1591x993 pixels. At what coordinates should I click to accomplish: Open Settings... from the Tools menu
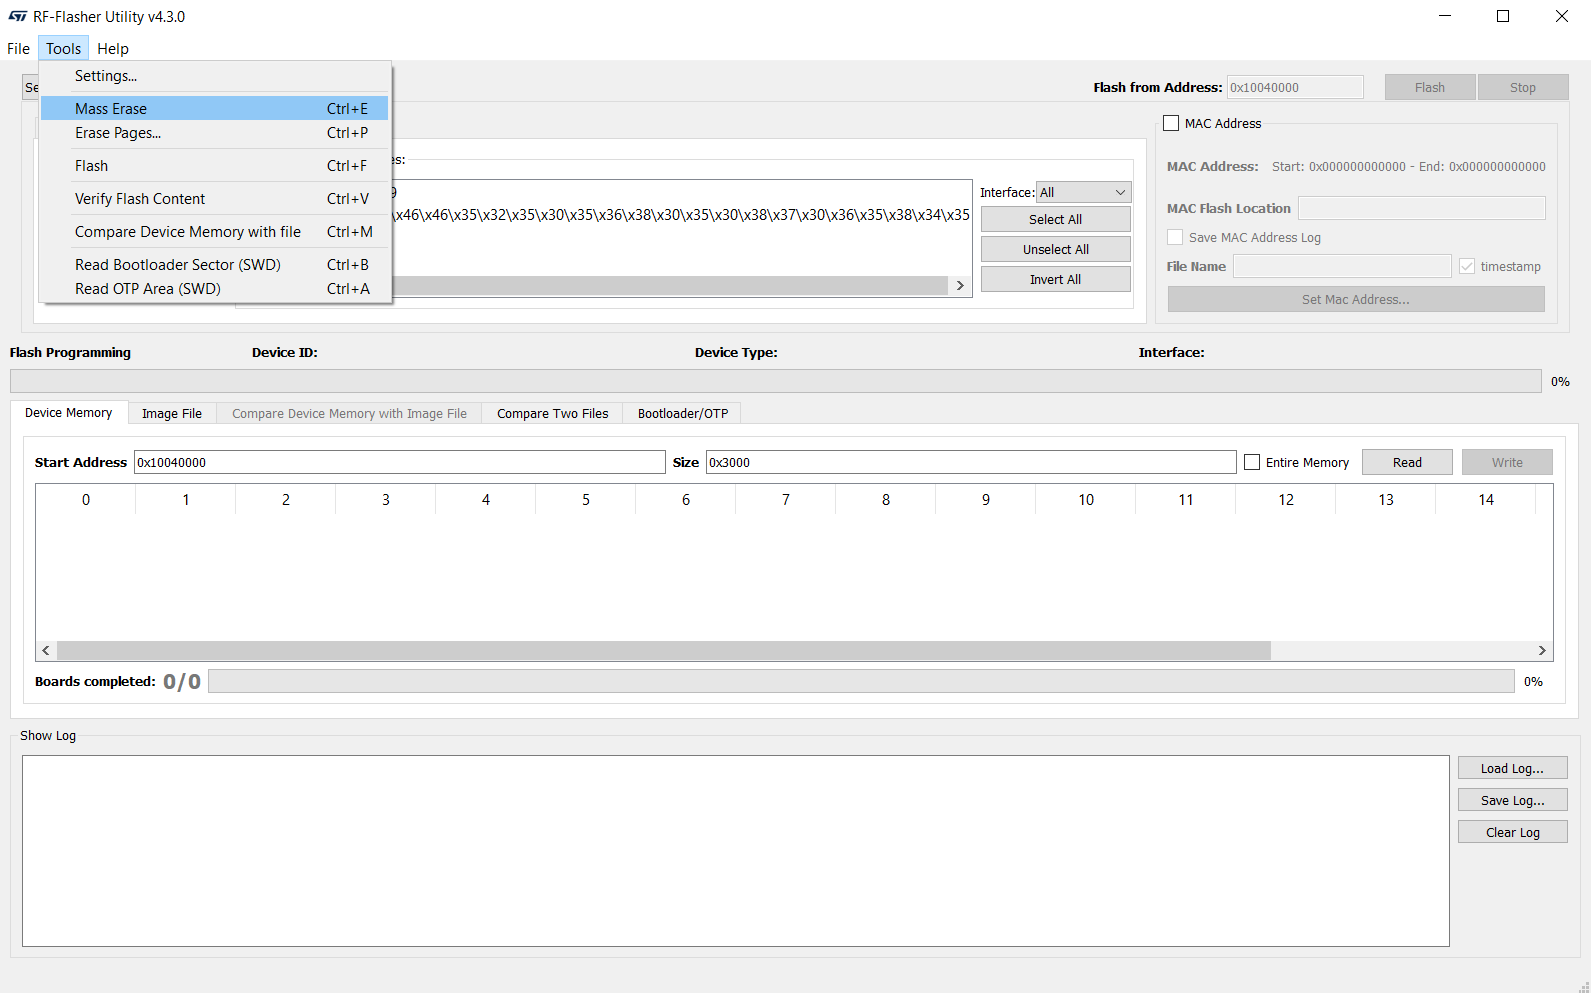[106, 76]
